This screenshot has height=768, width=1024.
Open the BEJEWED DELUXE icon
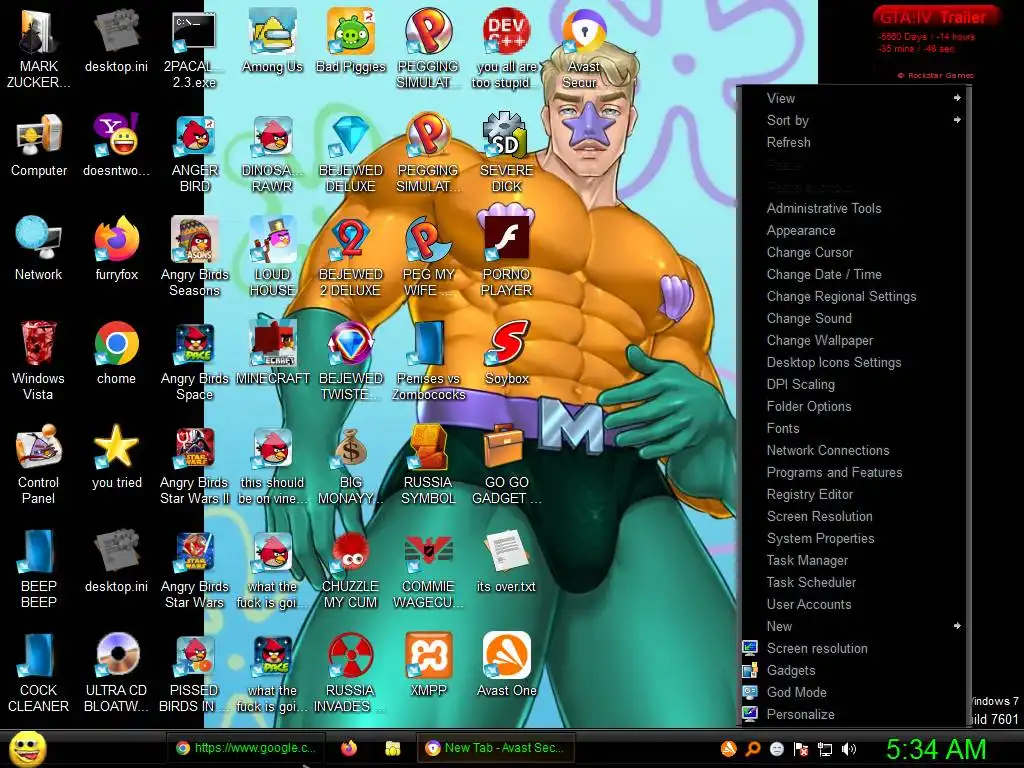tap(351, 153)
